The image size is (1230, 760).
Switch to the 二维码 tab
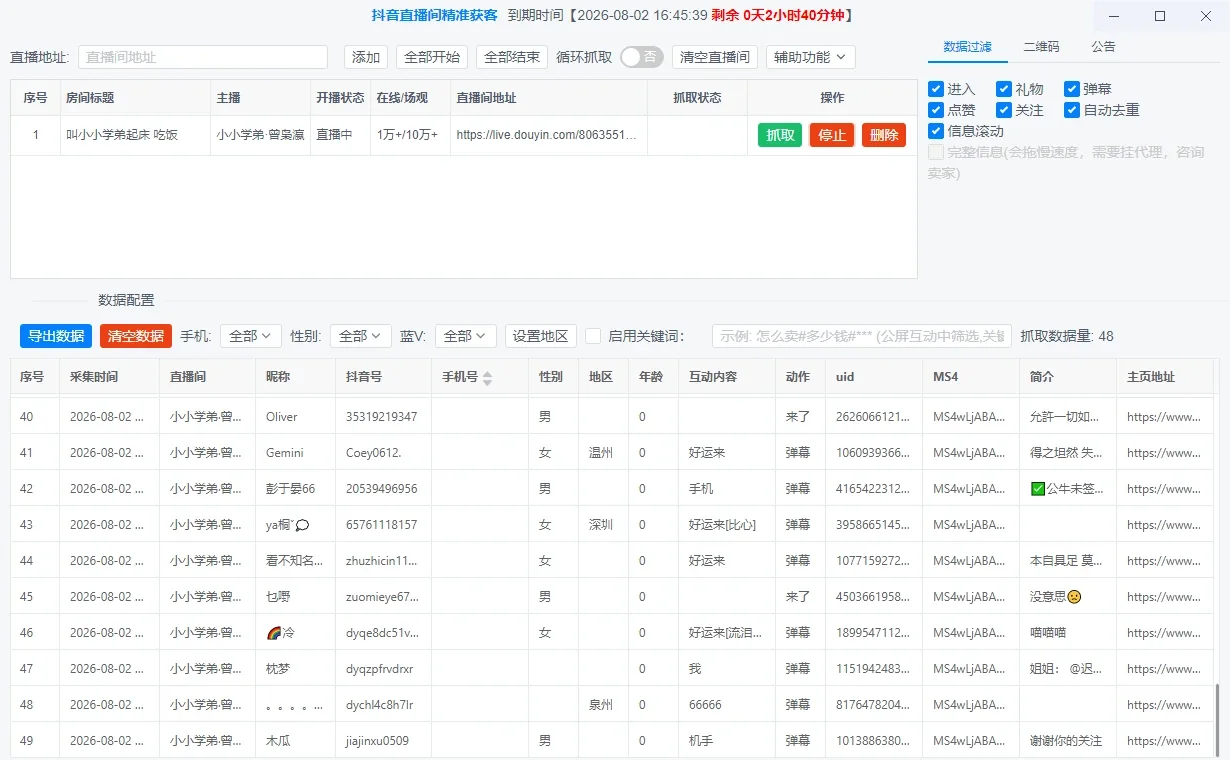point(1041,47)
